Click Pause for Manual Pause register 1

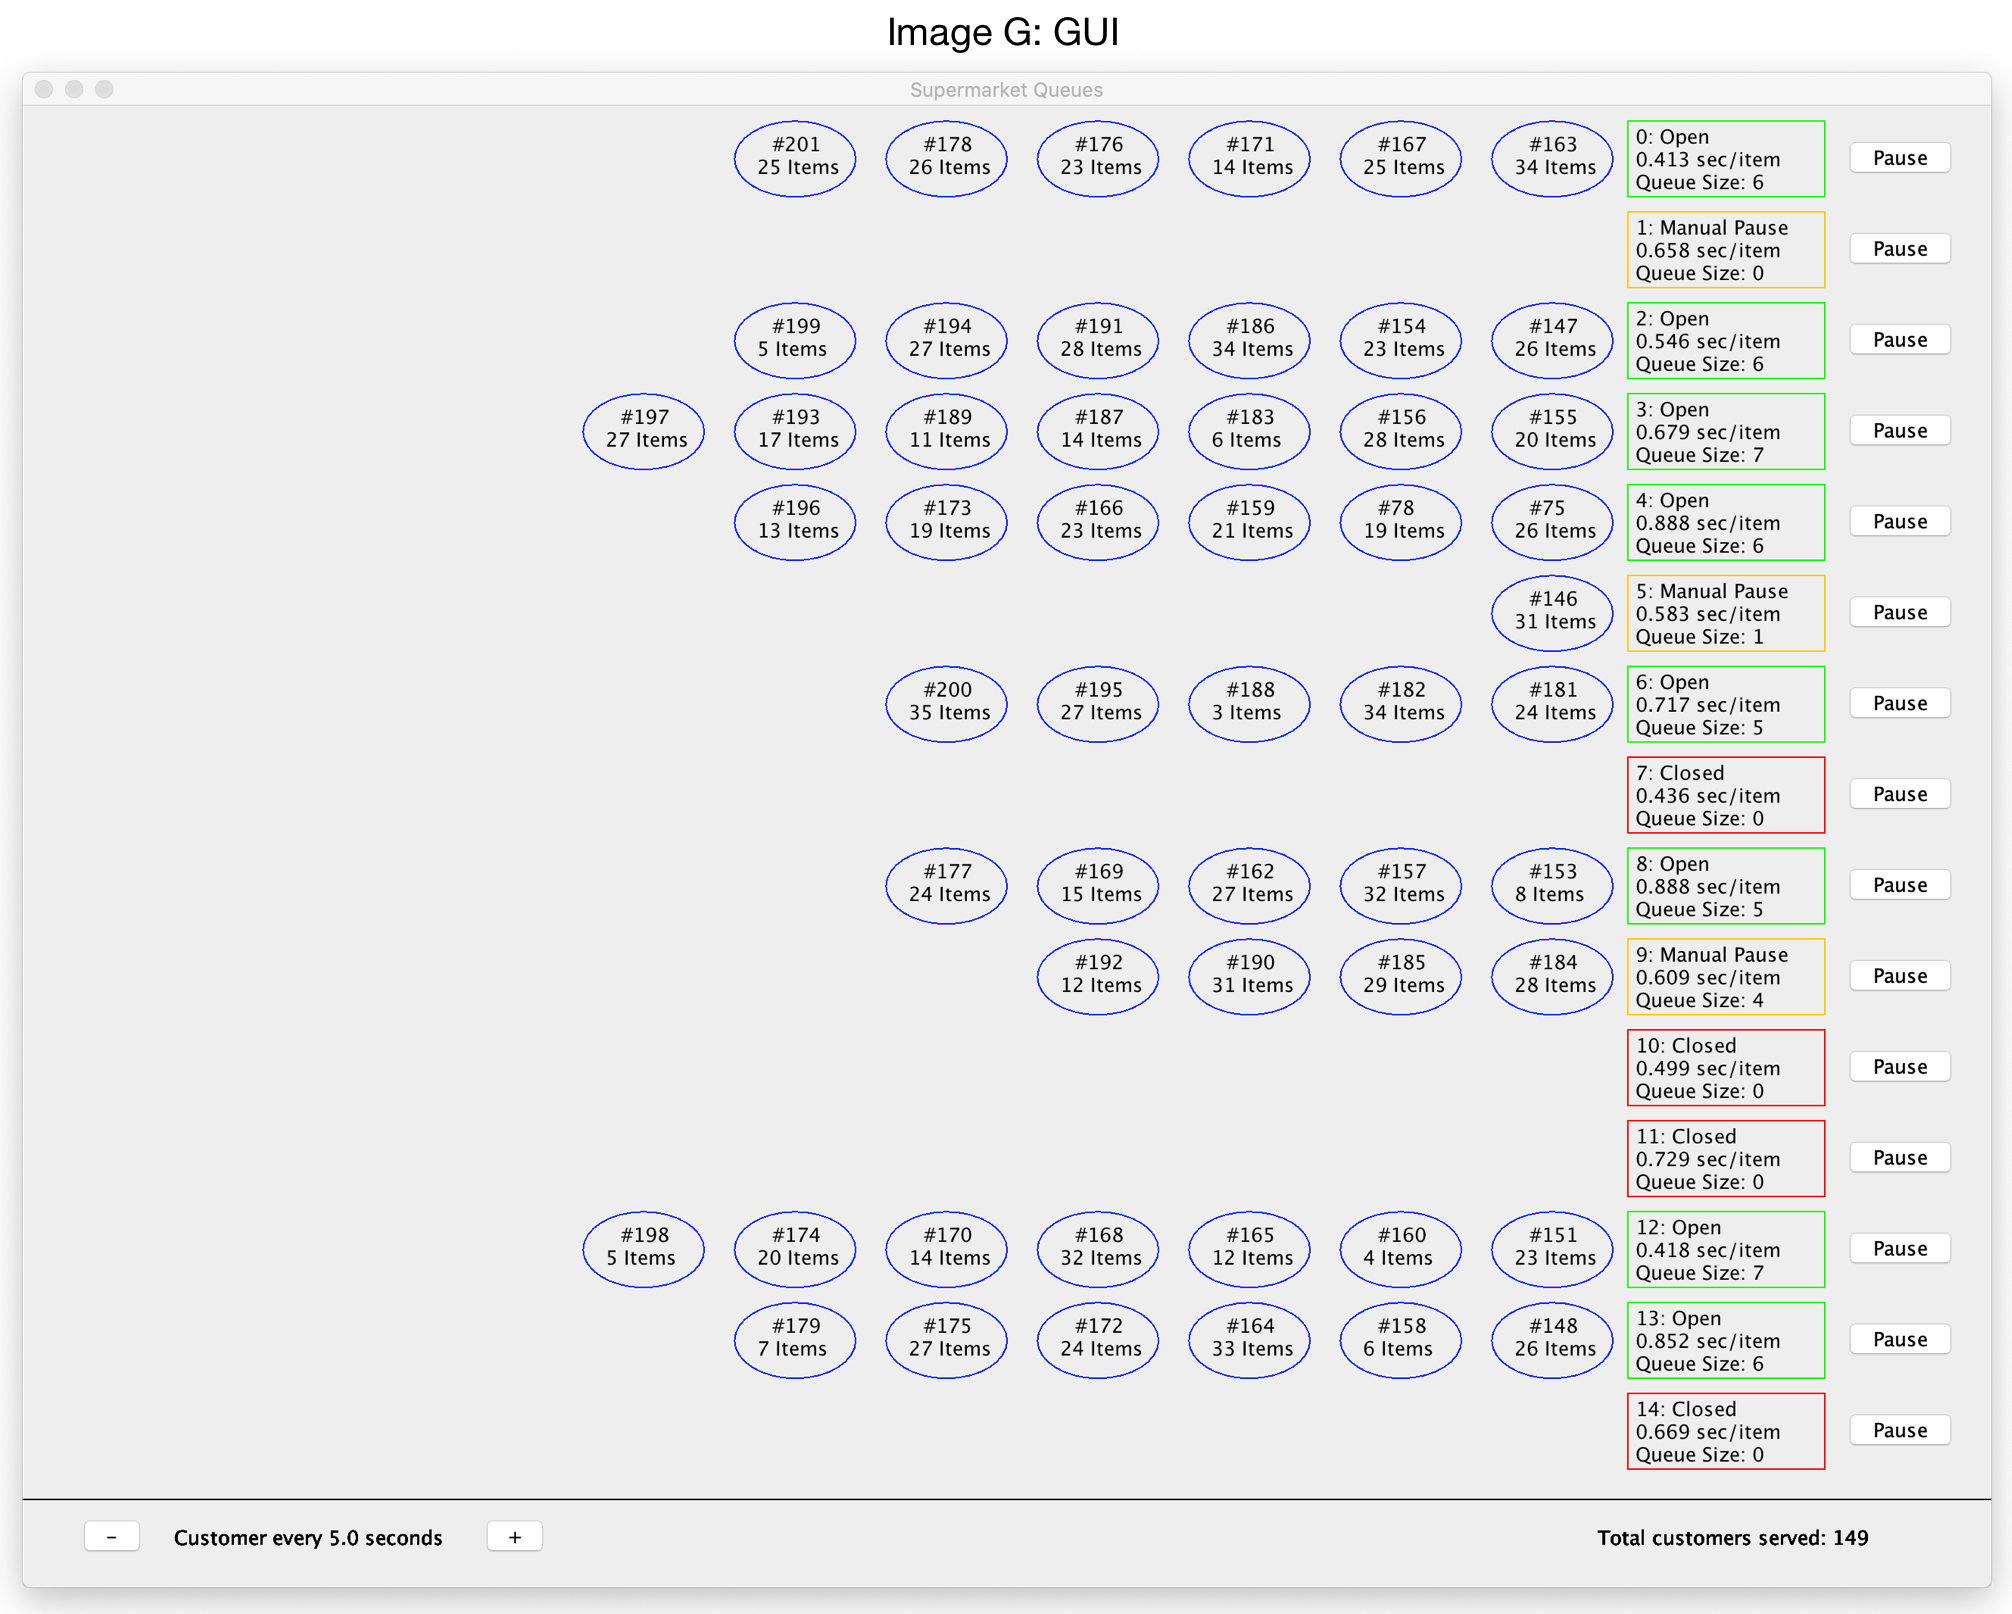1899,249
